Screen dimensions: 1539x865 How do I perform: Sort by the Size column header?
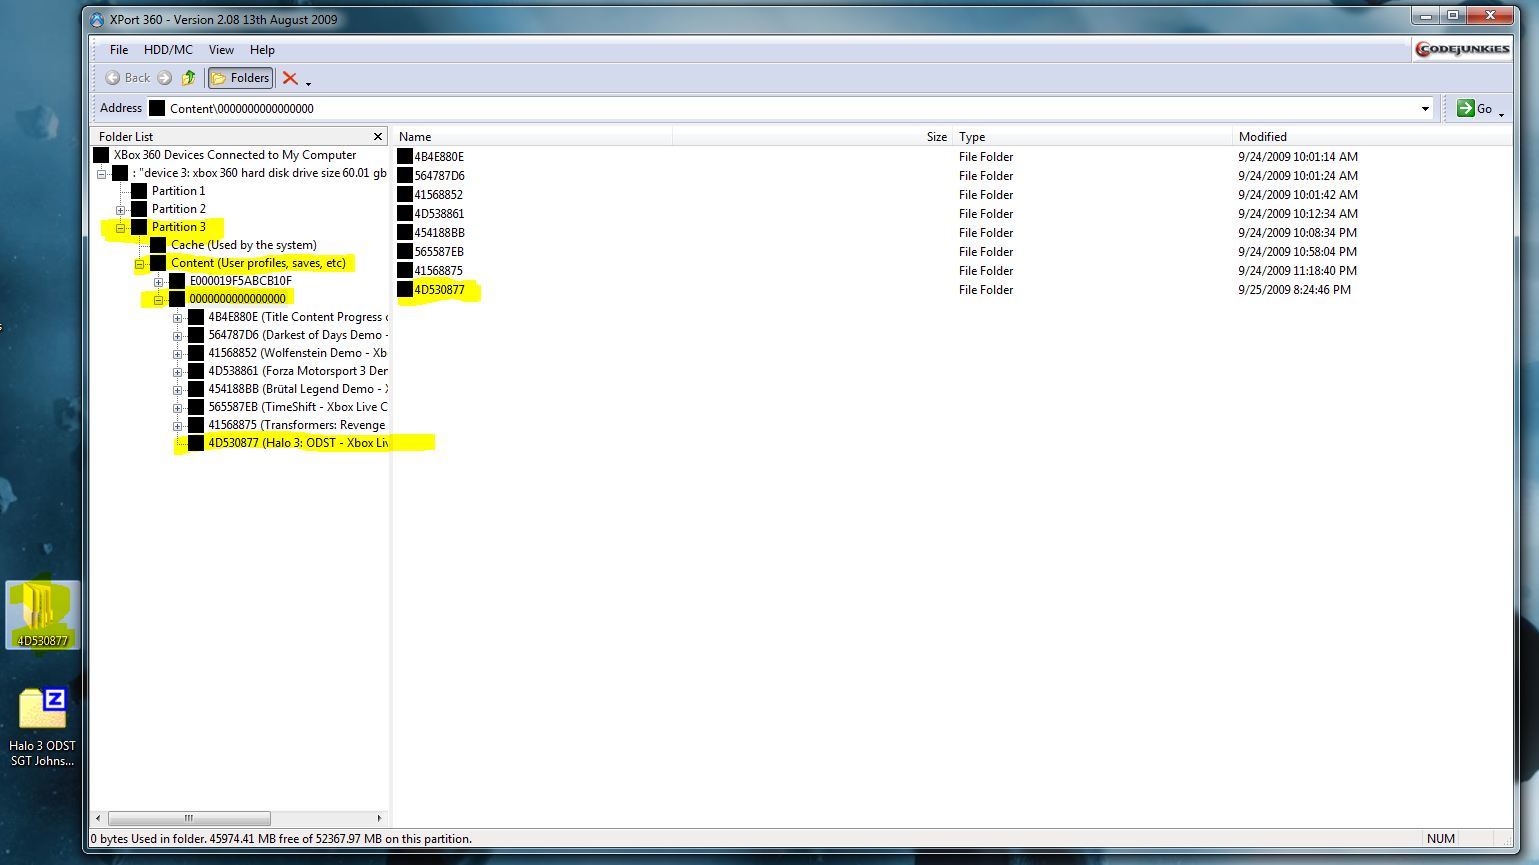pyautogui.click(x=812, y=137)
